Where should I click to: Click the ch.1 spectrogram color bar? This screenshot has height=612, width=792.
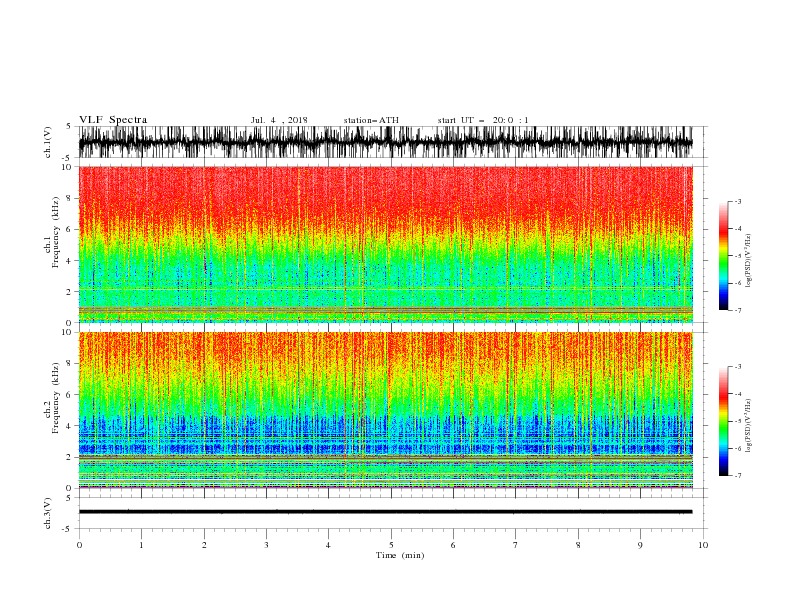coord(723,255)
